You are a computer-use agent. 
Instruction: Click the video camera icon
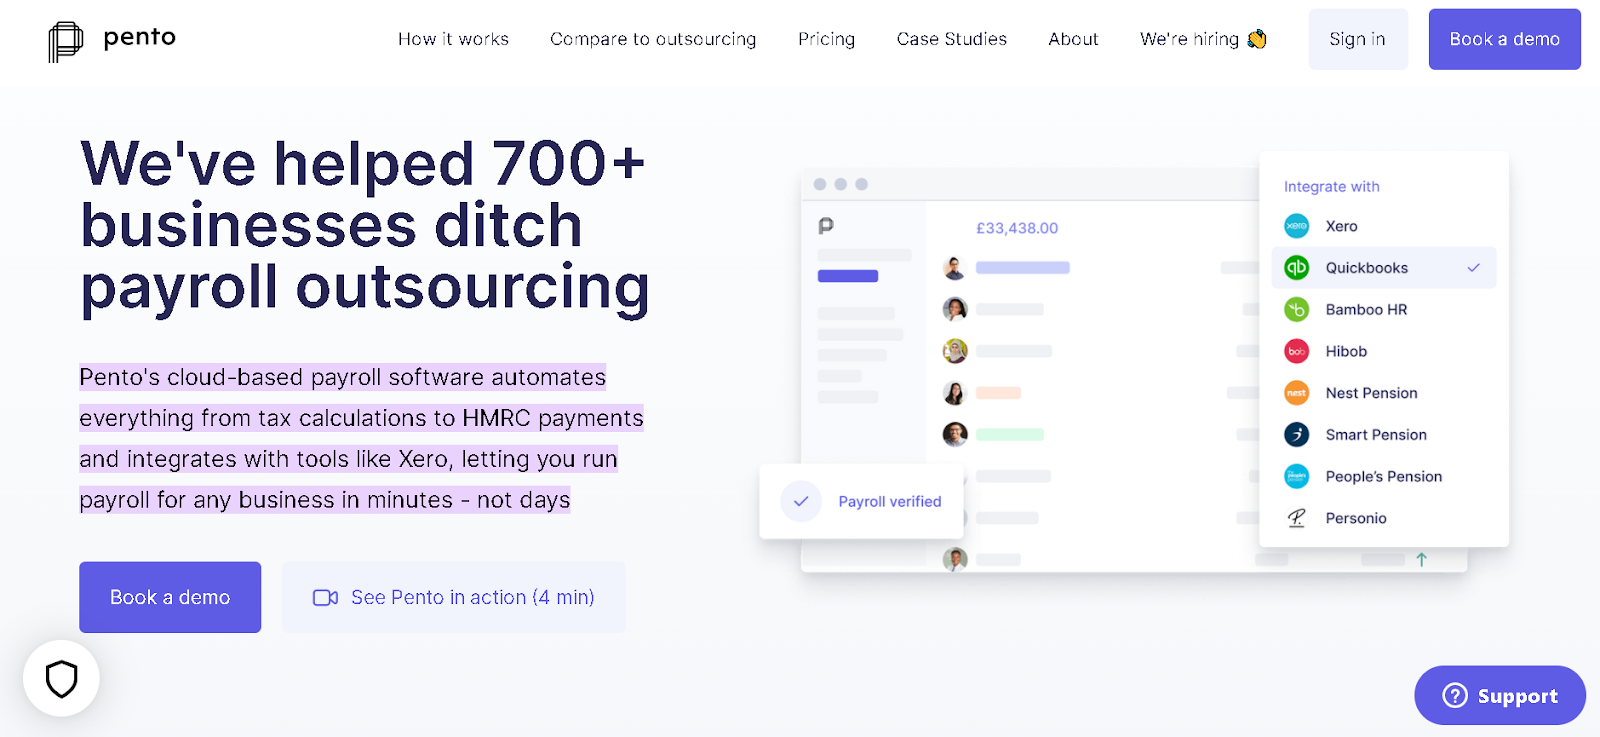point(325,598)
